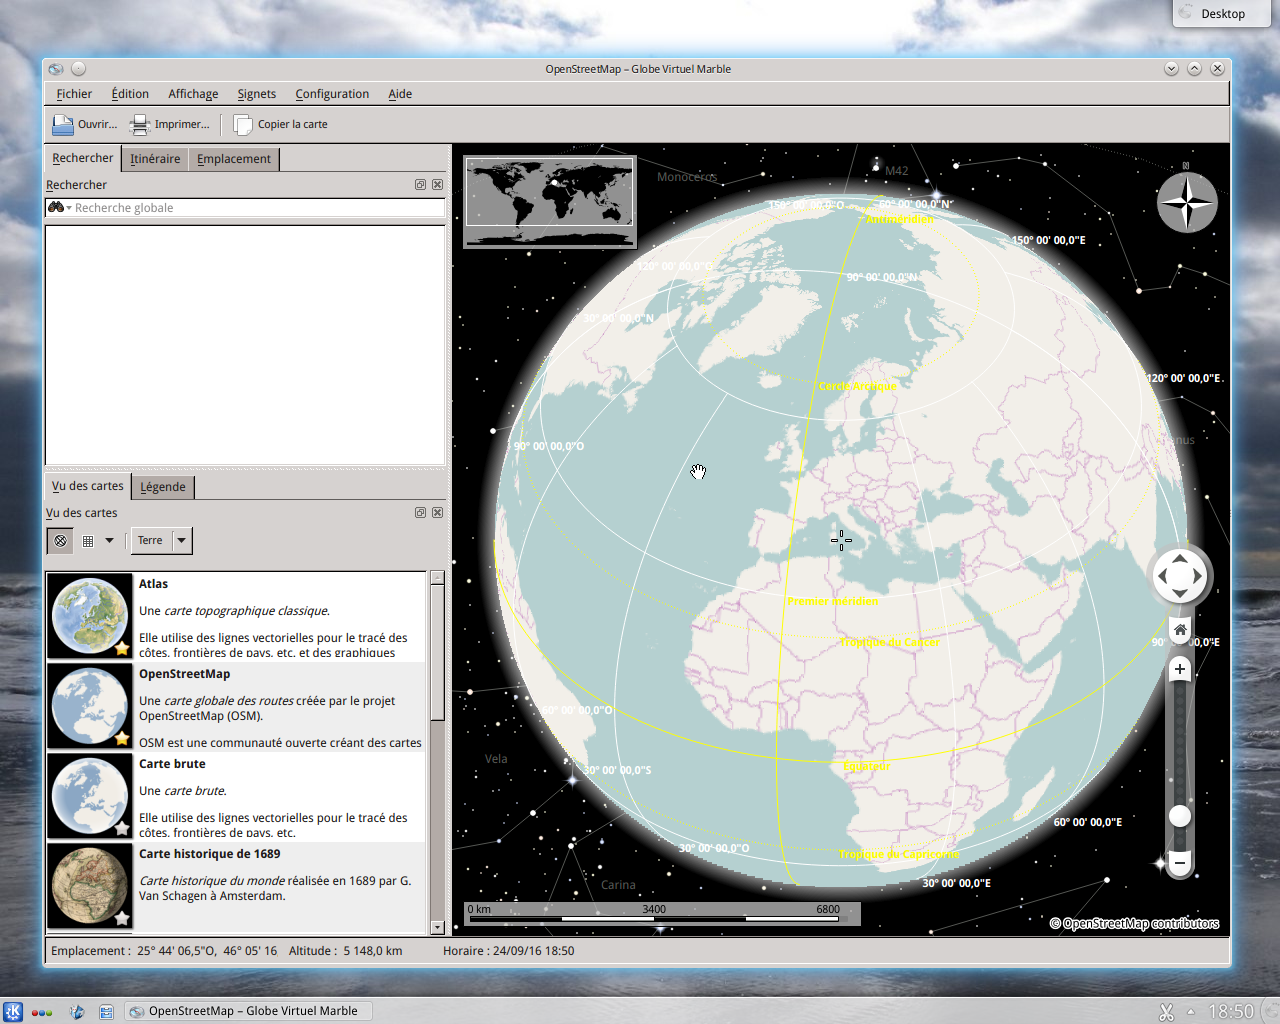The height and width of the screenshot is (1024, 1280).
Task: Toggle favorite star on Carte historique 1689
Action: pyautogui.click(x=122, y=918)
